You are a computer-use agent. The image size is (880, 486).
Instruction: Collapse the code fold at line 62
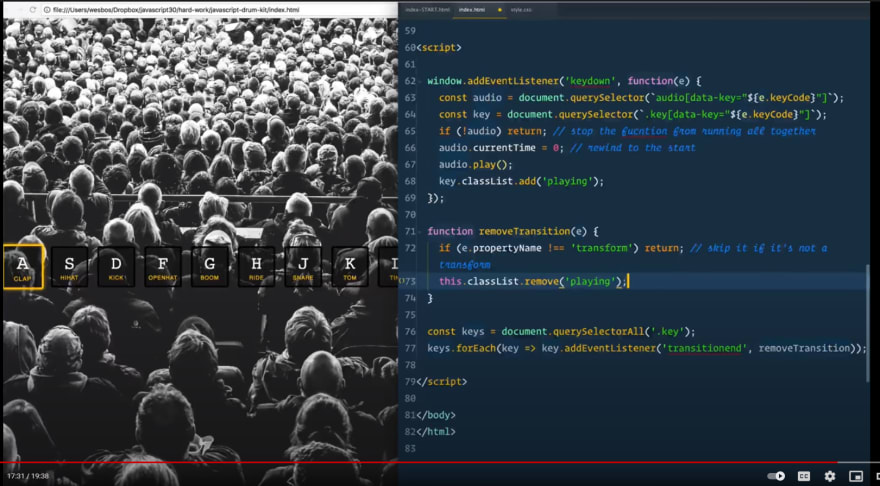[x=421, y=81]
